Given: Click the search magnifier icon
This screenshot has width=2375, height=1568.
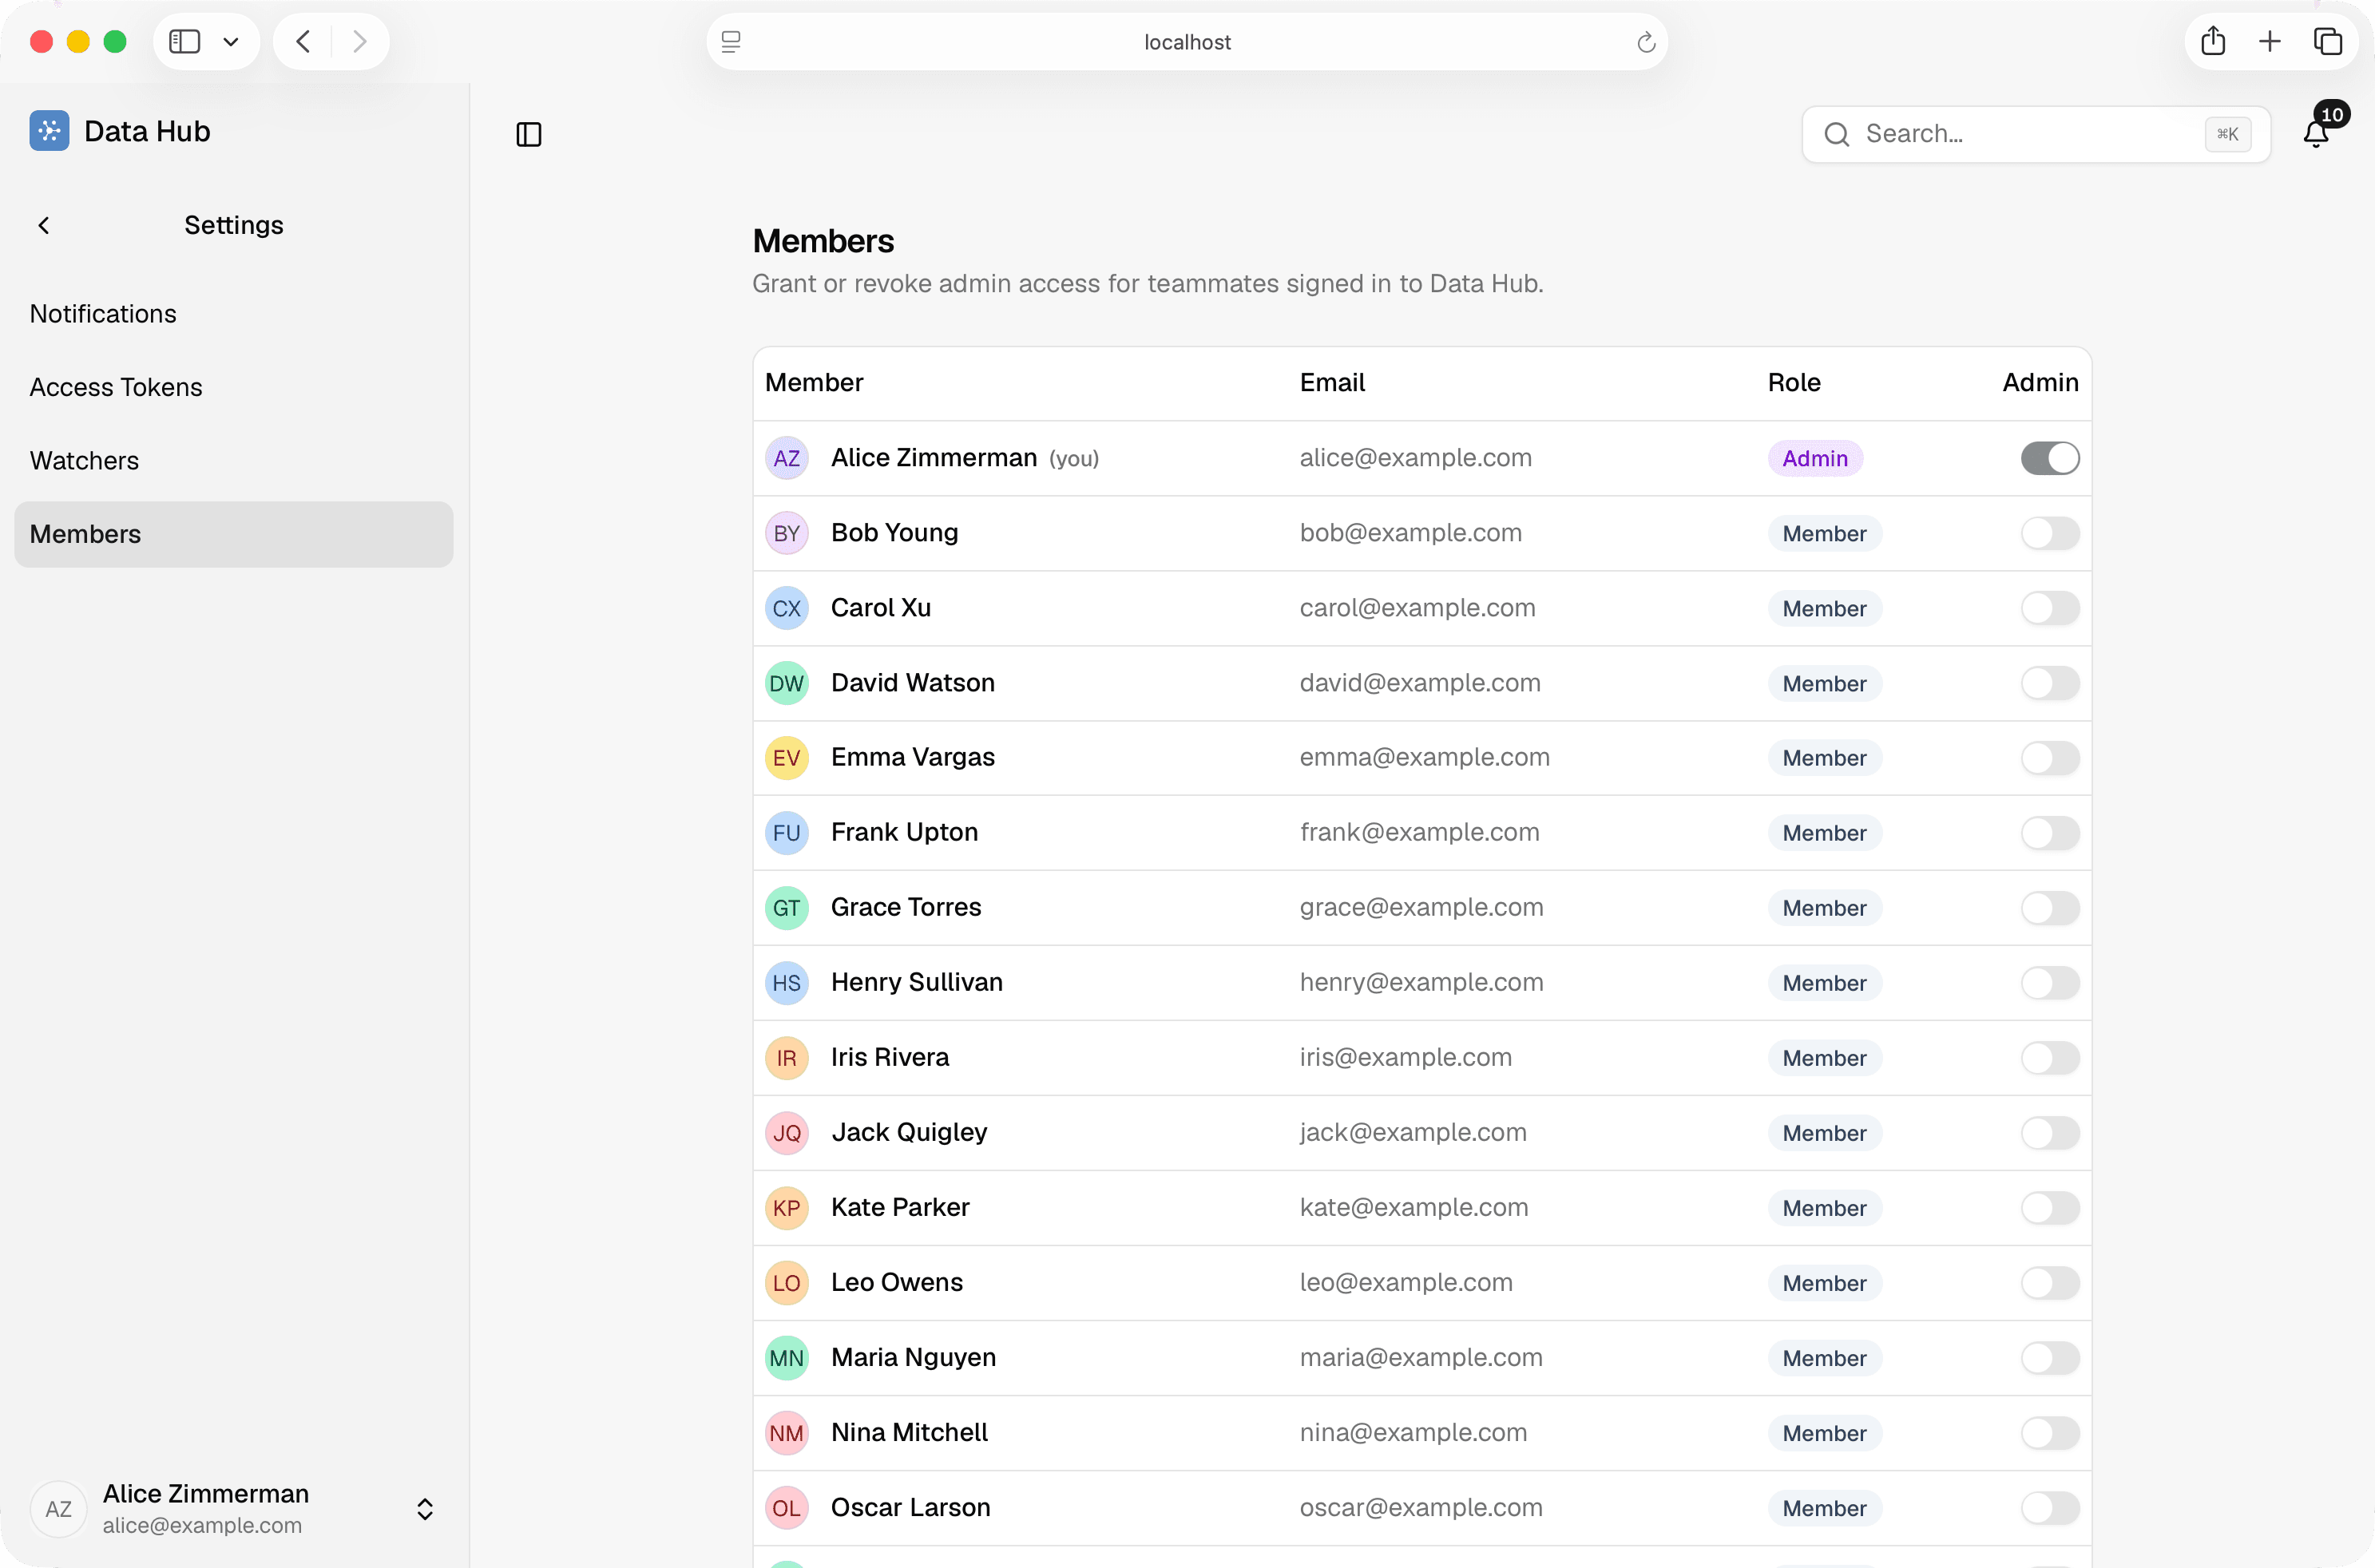Looking at the screenshot, I should click(x=1837, y=134).
